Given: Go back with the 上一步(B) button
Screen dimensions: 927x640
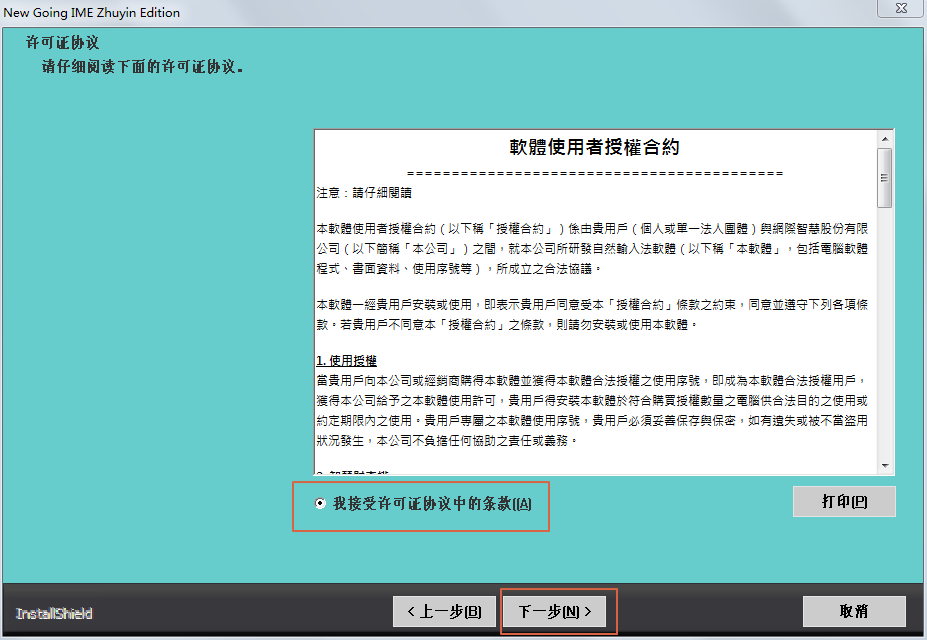Looking at the screenshot, I should click(x=444, y=611).
